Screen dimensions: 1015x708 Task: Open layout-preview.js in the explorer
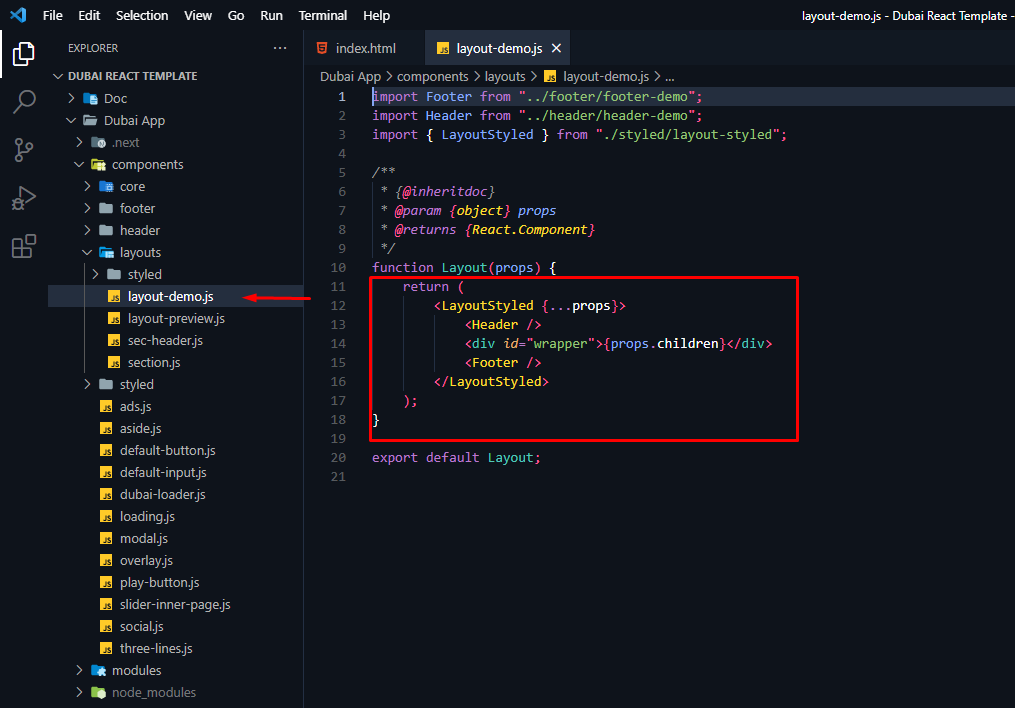pos(175,318)
